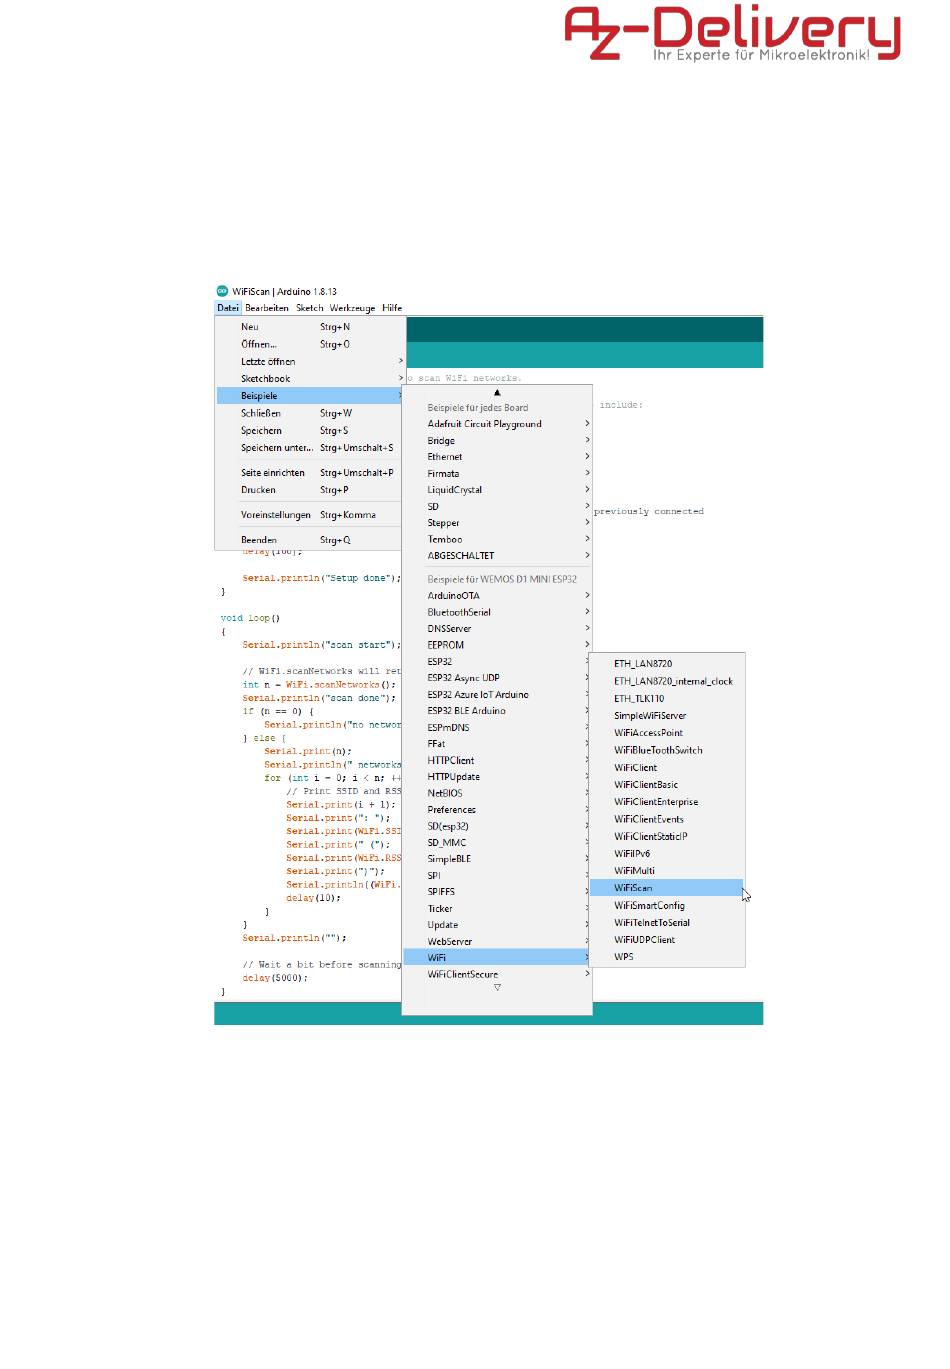Open Voreinstellungen
The height and width of the screenshot is (1369, 950).
pyautogui.click(x=310, y=515)
